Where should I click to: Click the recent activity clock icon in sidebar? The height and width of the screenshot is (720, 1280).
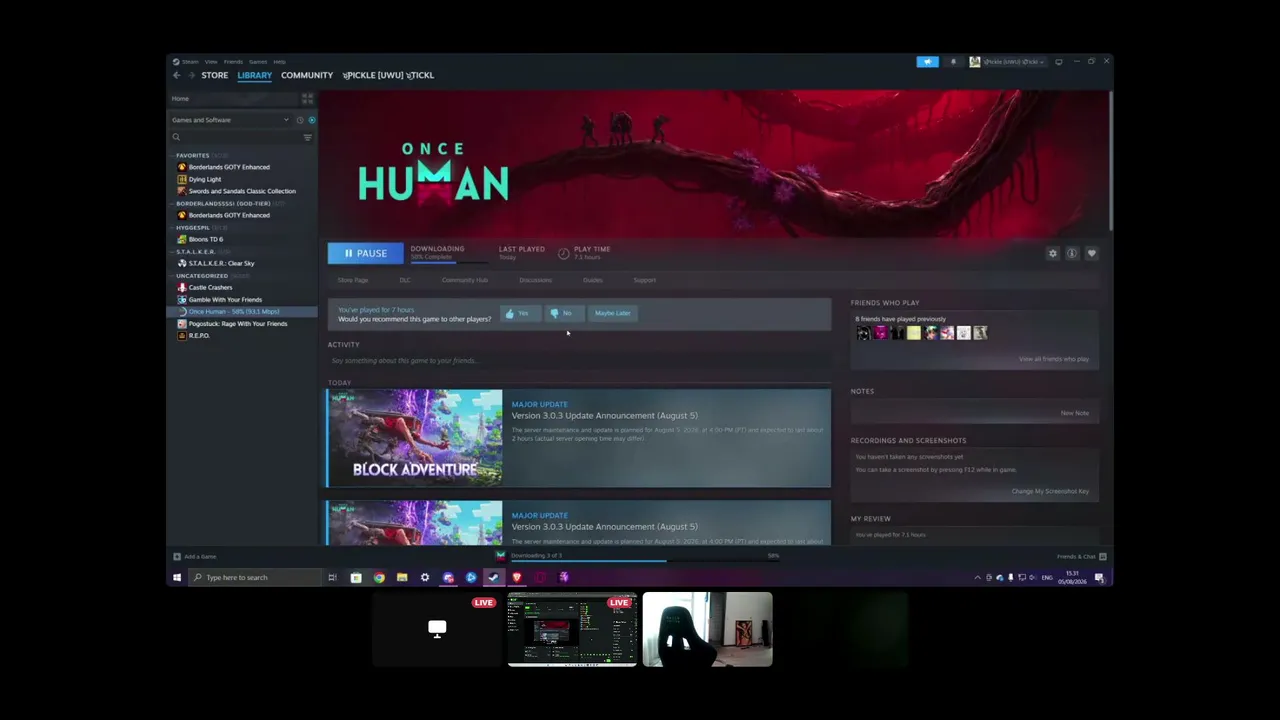(x=299, y=120)
